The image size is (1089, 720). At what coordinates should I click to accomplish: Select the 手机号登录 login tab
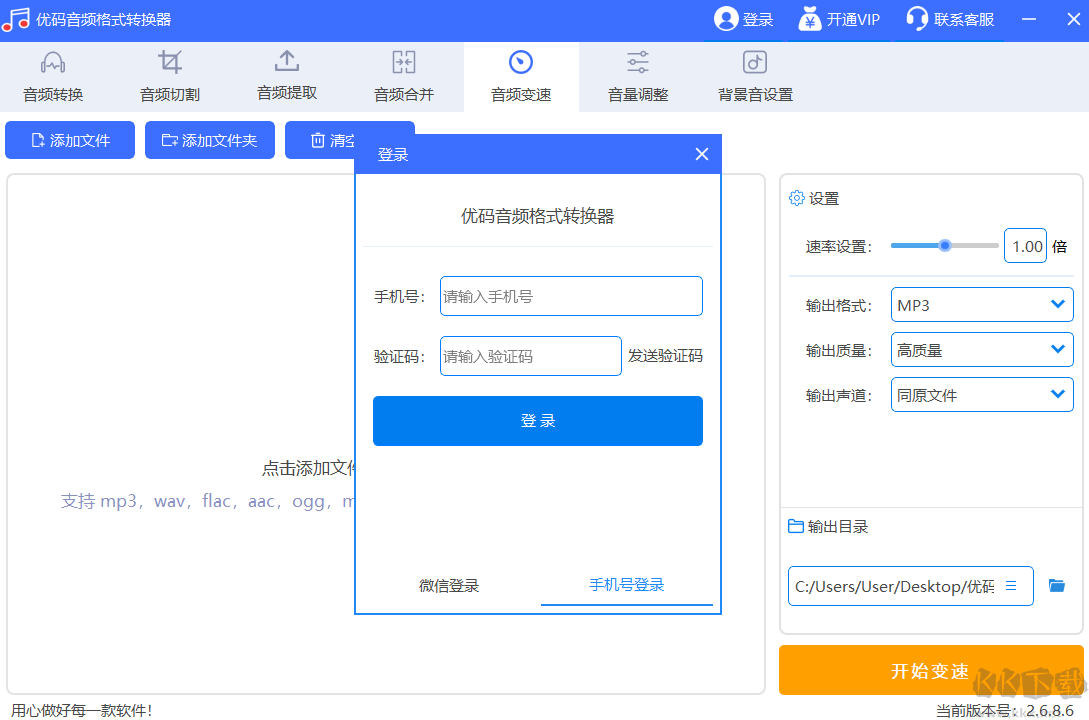(626, 585)
